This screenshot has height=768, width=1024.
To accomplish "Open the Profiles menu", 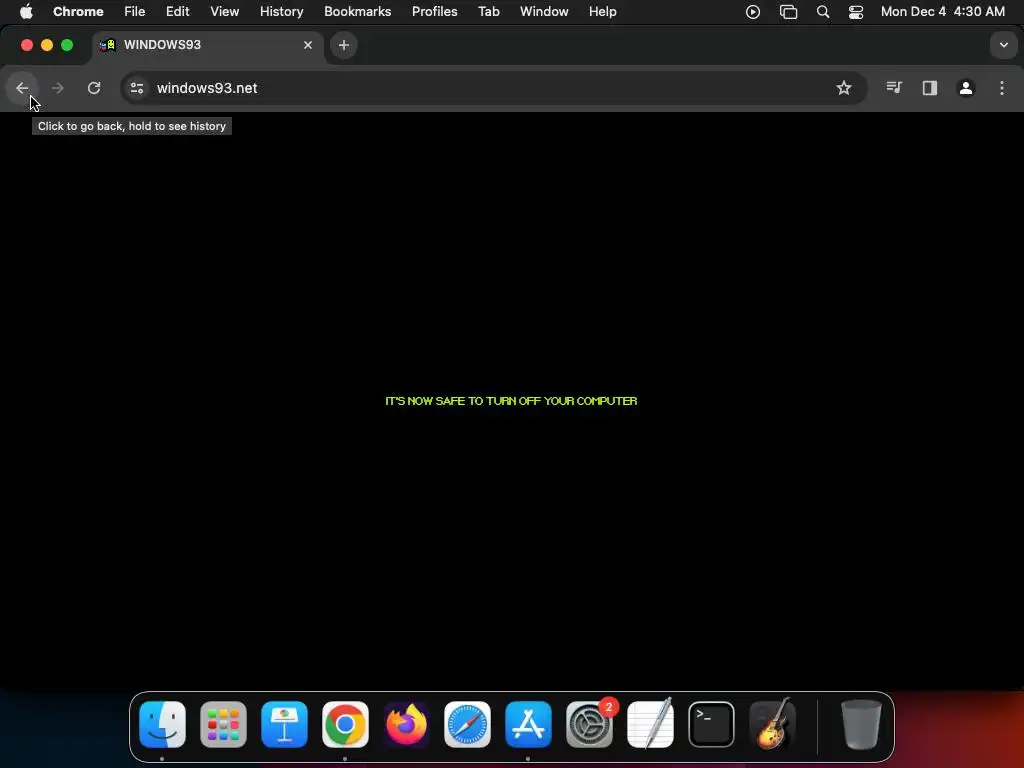I will pyautogui.click(x=435, y=12).
